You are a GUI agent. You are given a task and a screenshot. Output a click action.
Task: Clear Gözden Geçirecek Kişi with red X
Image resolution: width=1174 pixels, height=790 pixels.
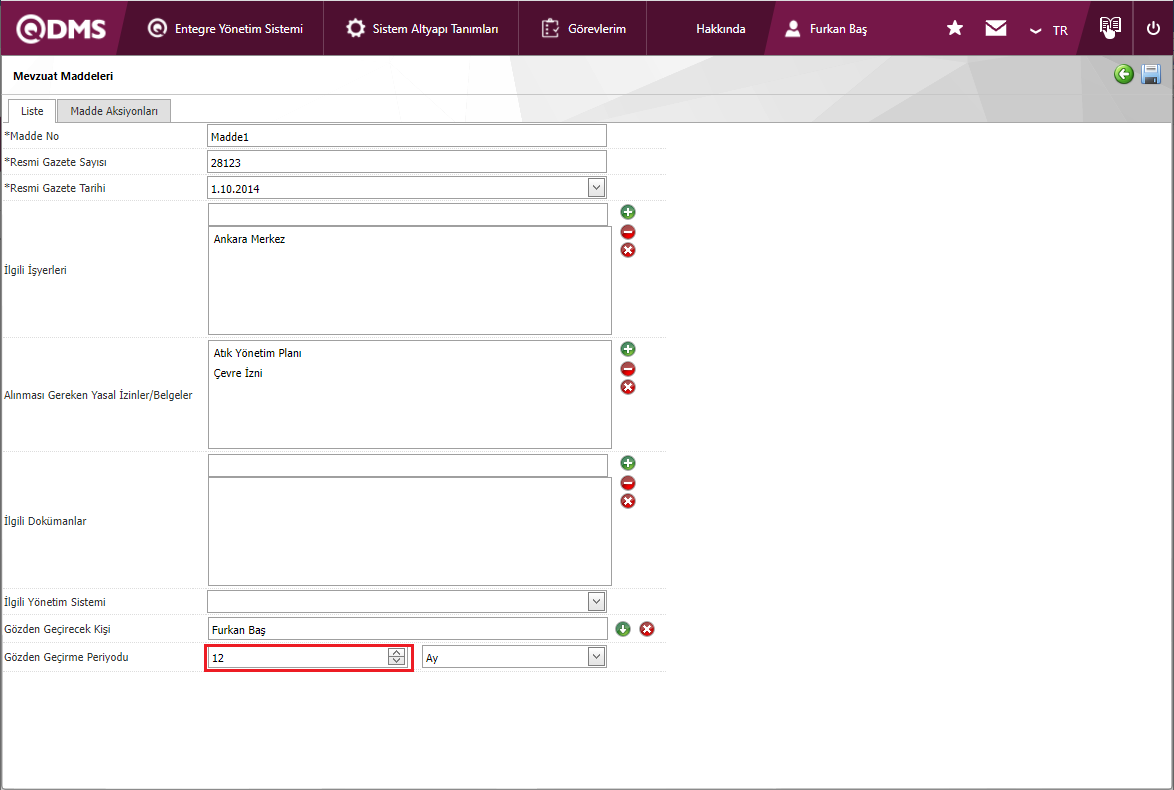tap(647, 629)
